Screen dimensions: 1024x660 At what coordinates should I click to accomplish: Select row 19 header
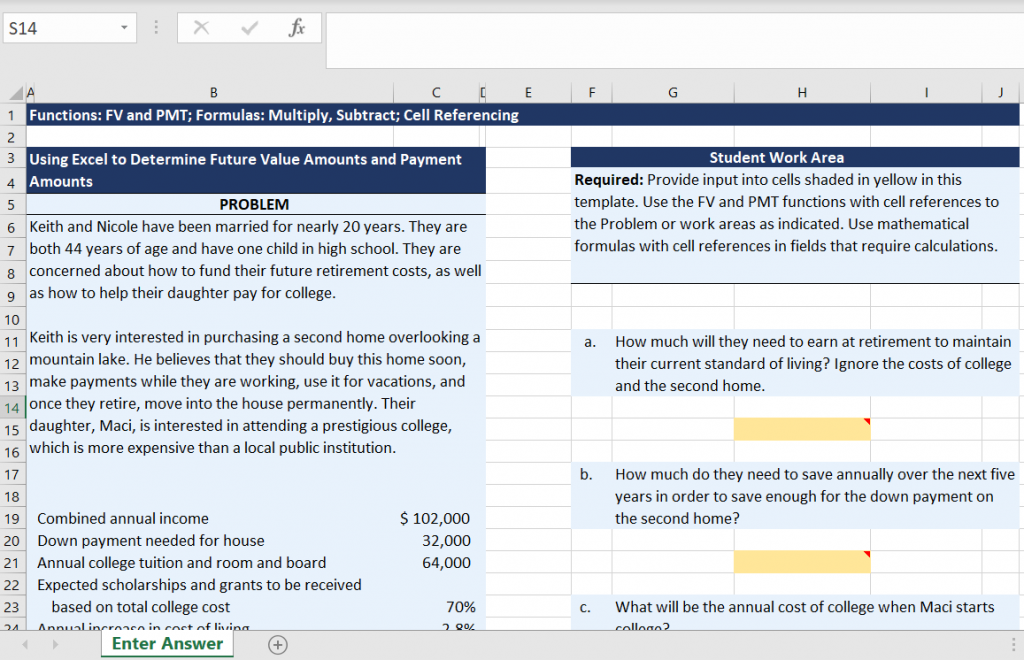click(12, 518)
